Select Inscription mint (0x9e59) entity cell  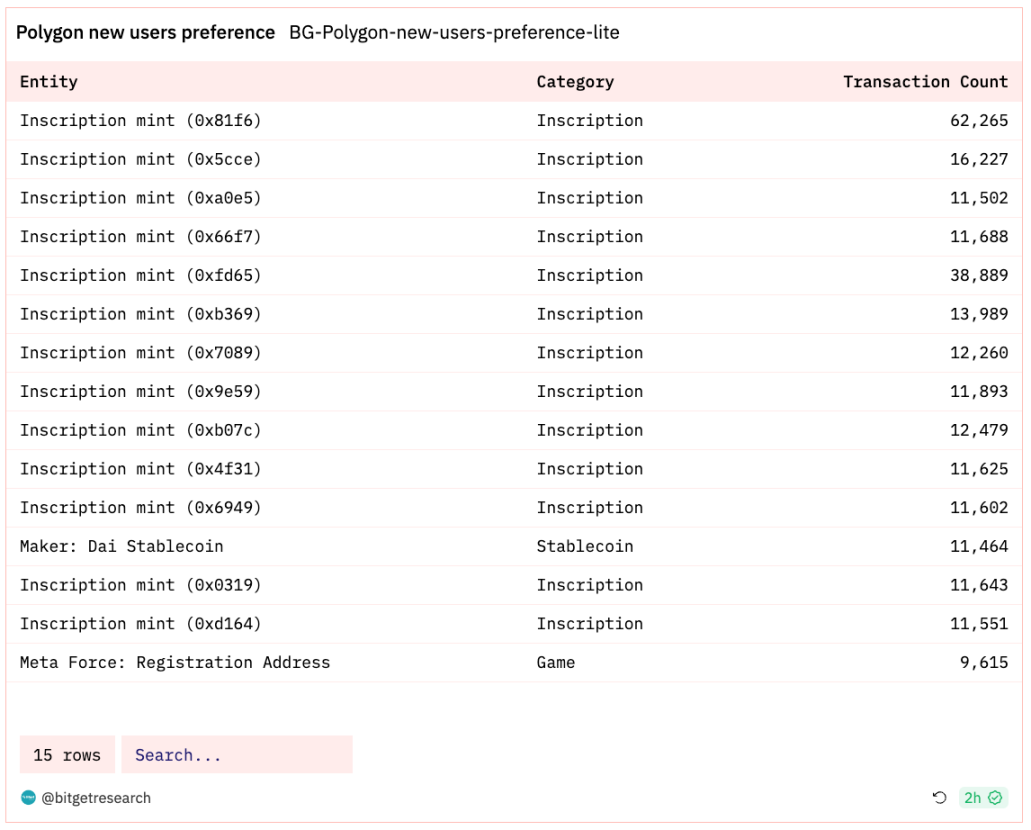[141, 391]
